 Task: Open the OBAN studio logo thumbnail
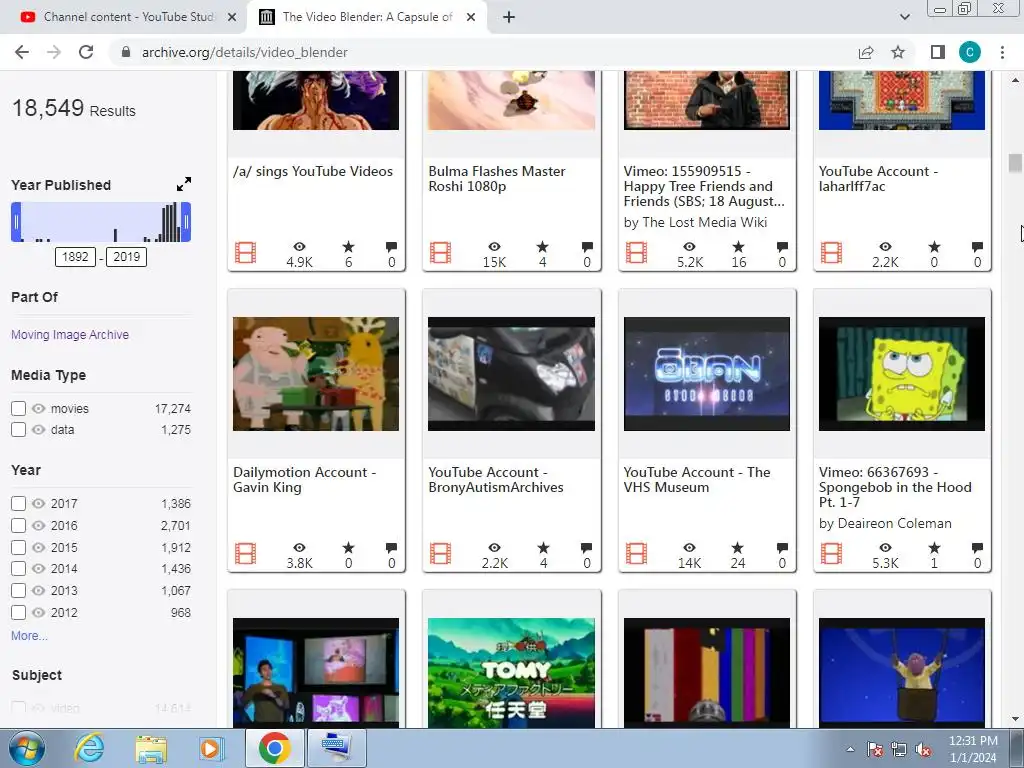(707, 374)
